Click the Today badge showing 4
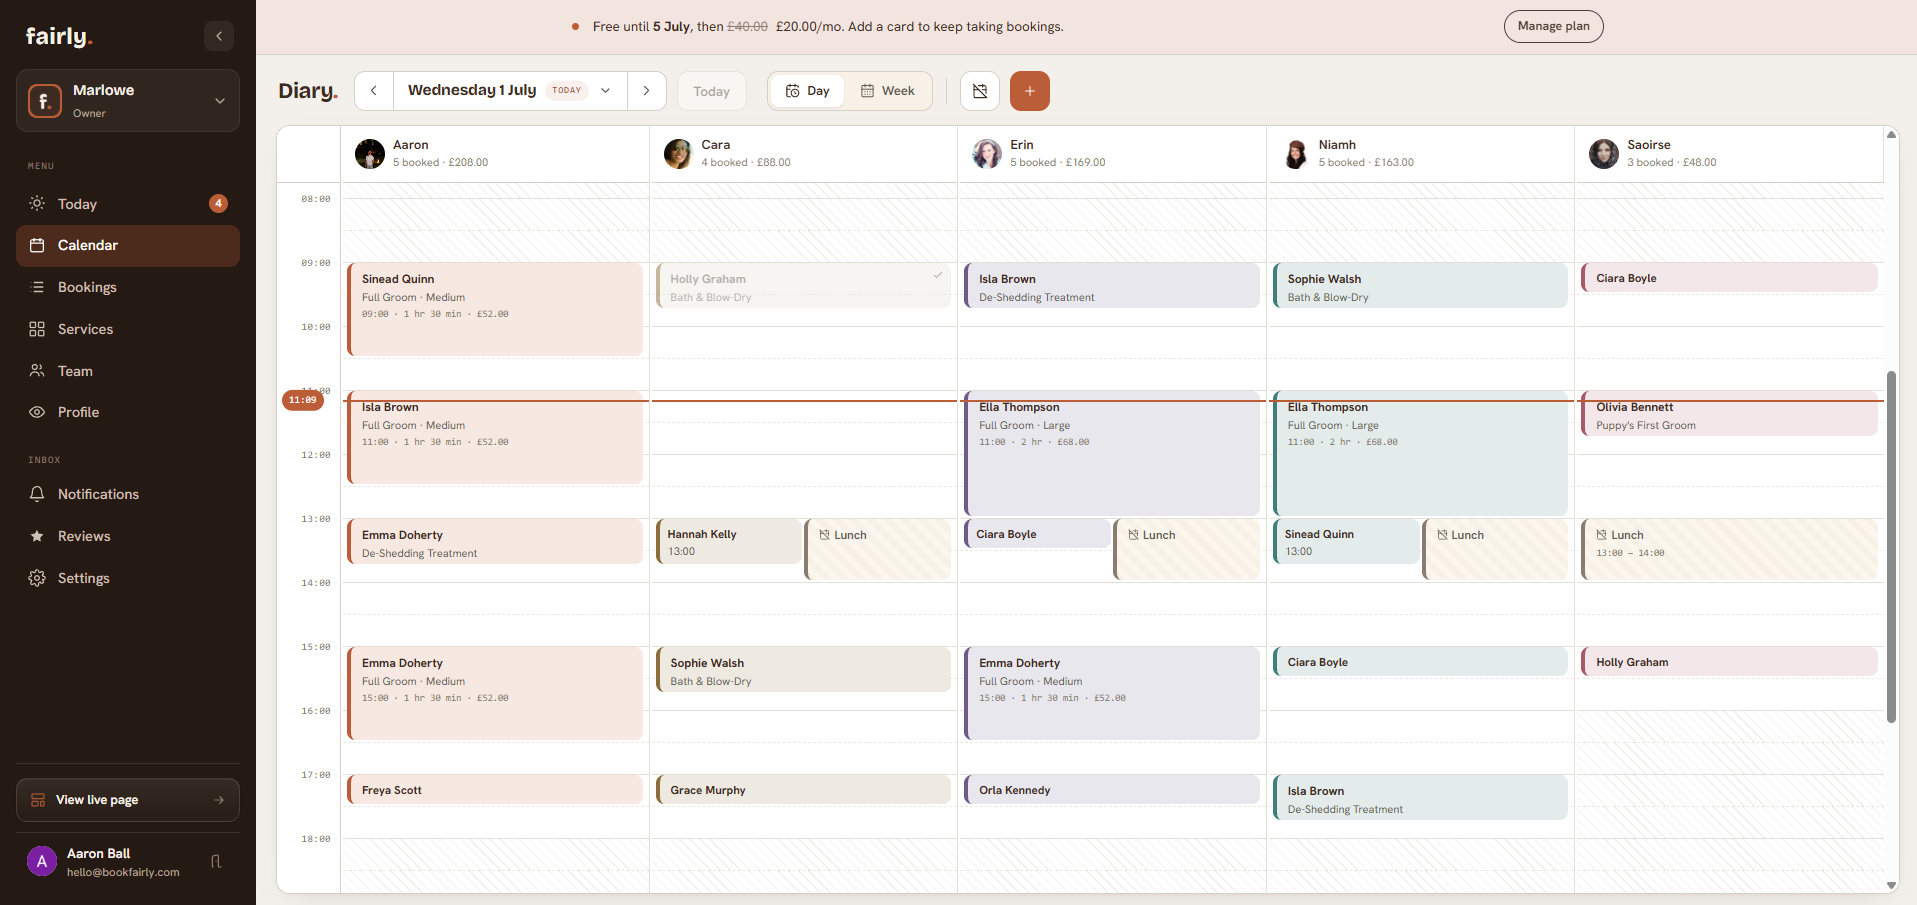This screenshot has width=1917, height=905. [x=218, y=203]
